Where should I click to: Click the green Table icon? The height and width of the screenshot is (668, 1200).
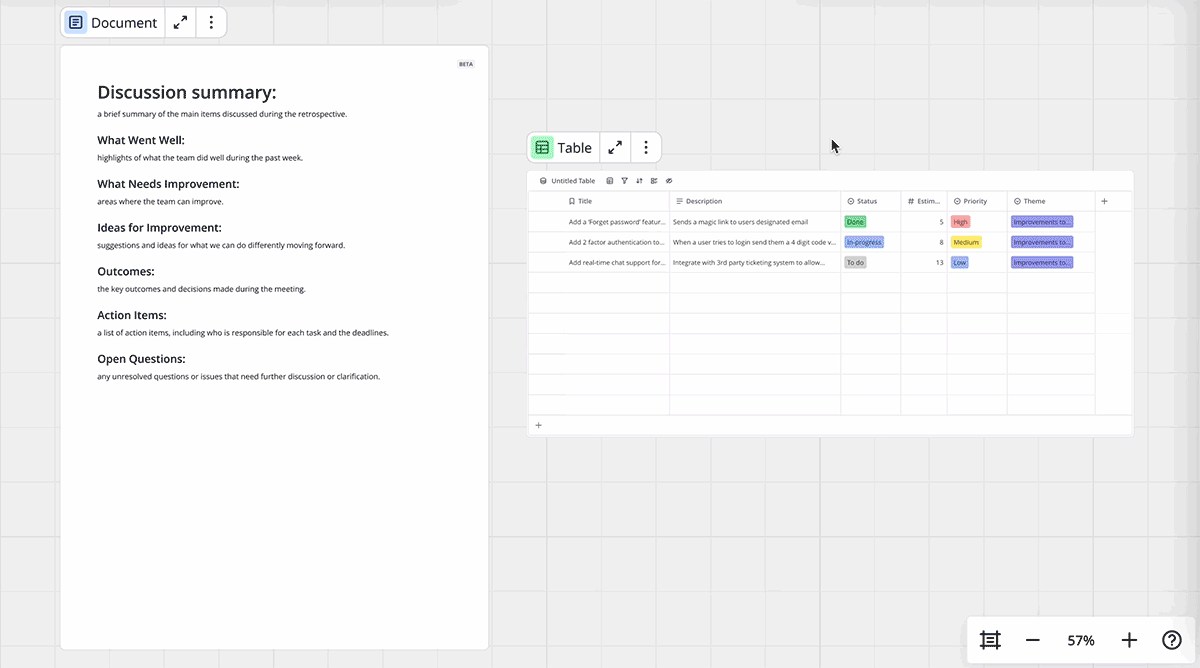click(x=542, y=148)
